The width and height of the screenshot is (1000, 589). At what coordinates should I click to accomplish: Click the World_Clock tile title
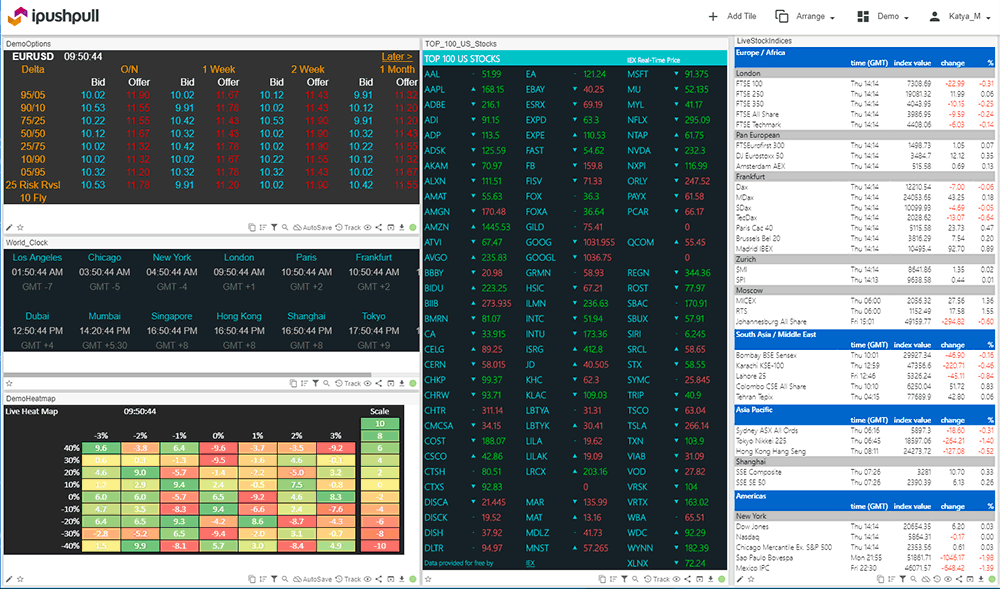click(x=27, y=242)
